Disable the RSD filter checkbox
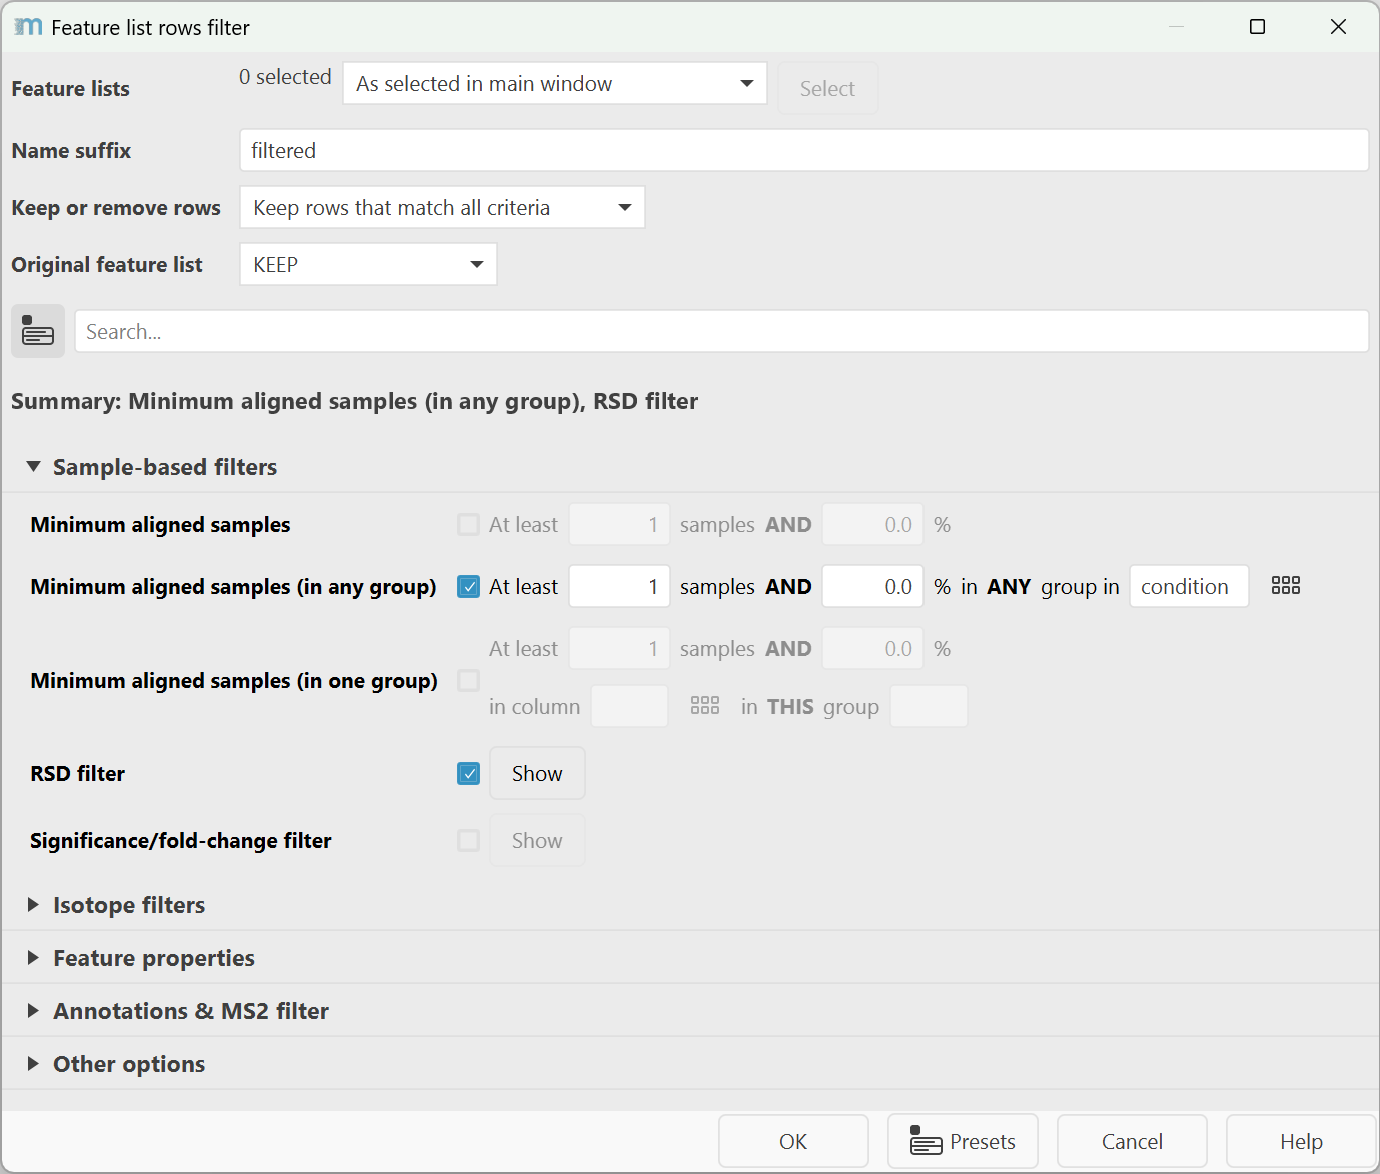This screenshot has width=1380, height=1174. coord(468,774)
